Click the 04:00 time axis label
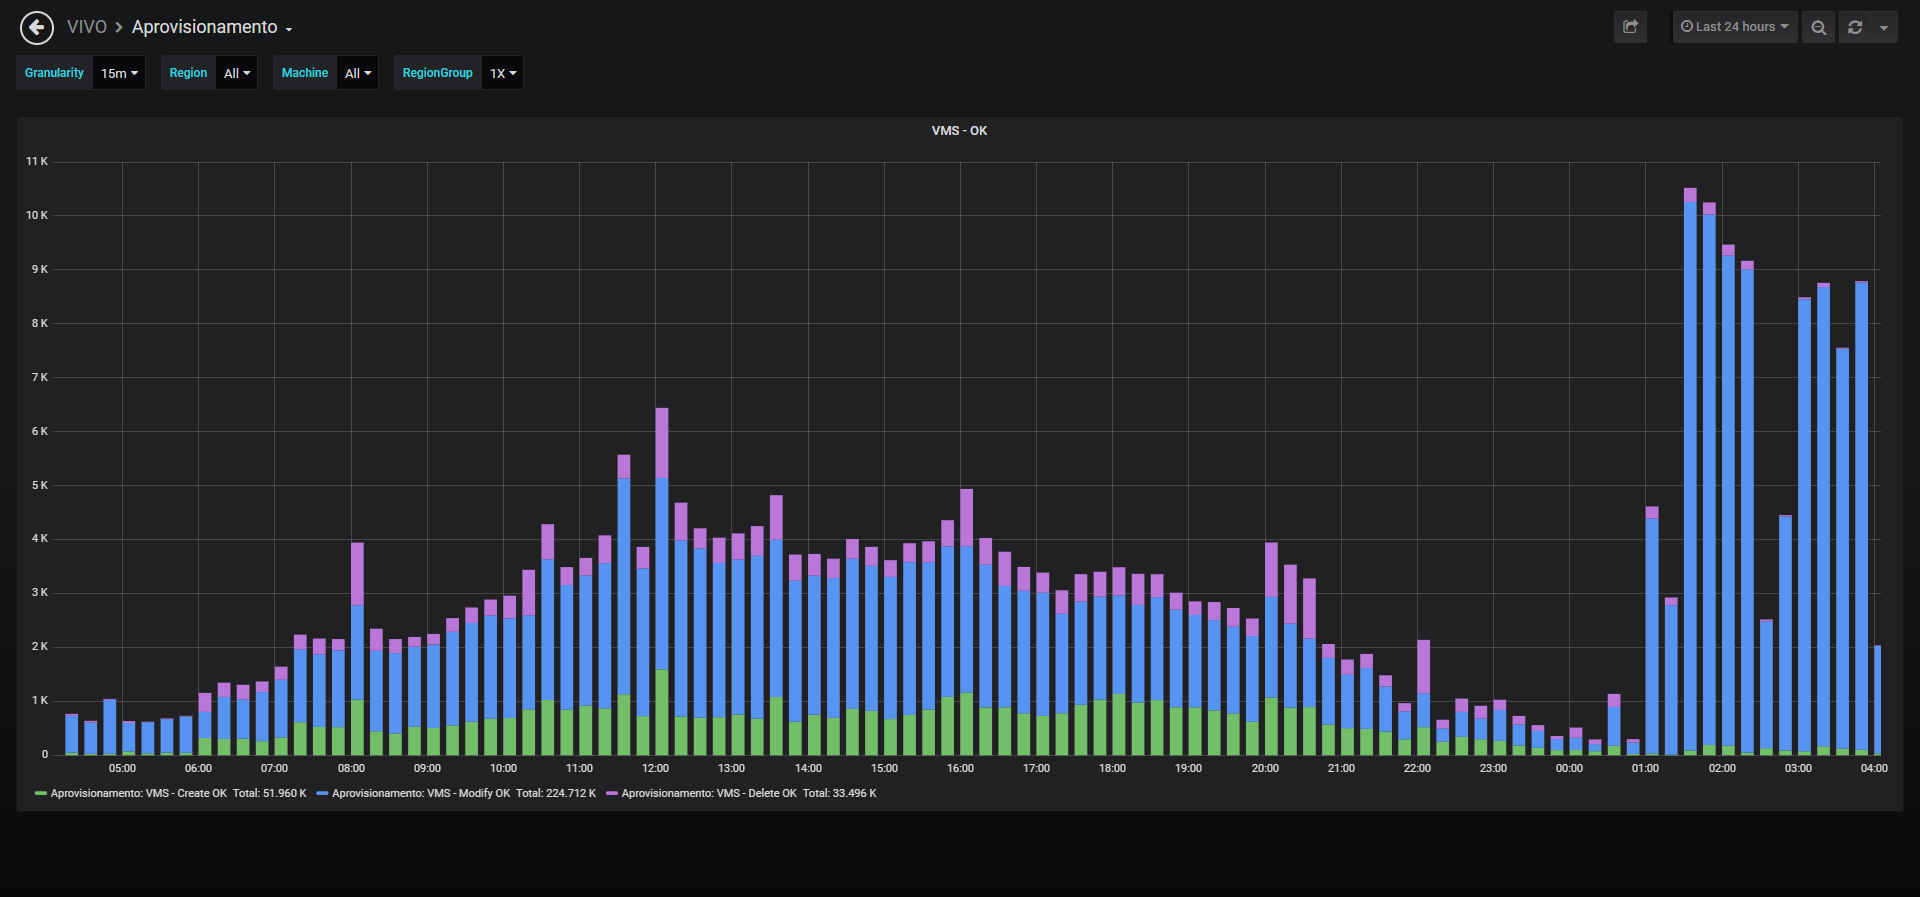This screenshot has width=1920, height=897. pyautogui.click(x=1874, y=768)
